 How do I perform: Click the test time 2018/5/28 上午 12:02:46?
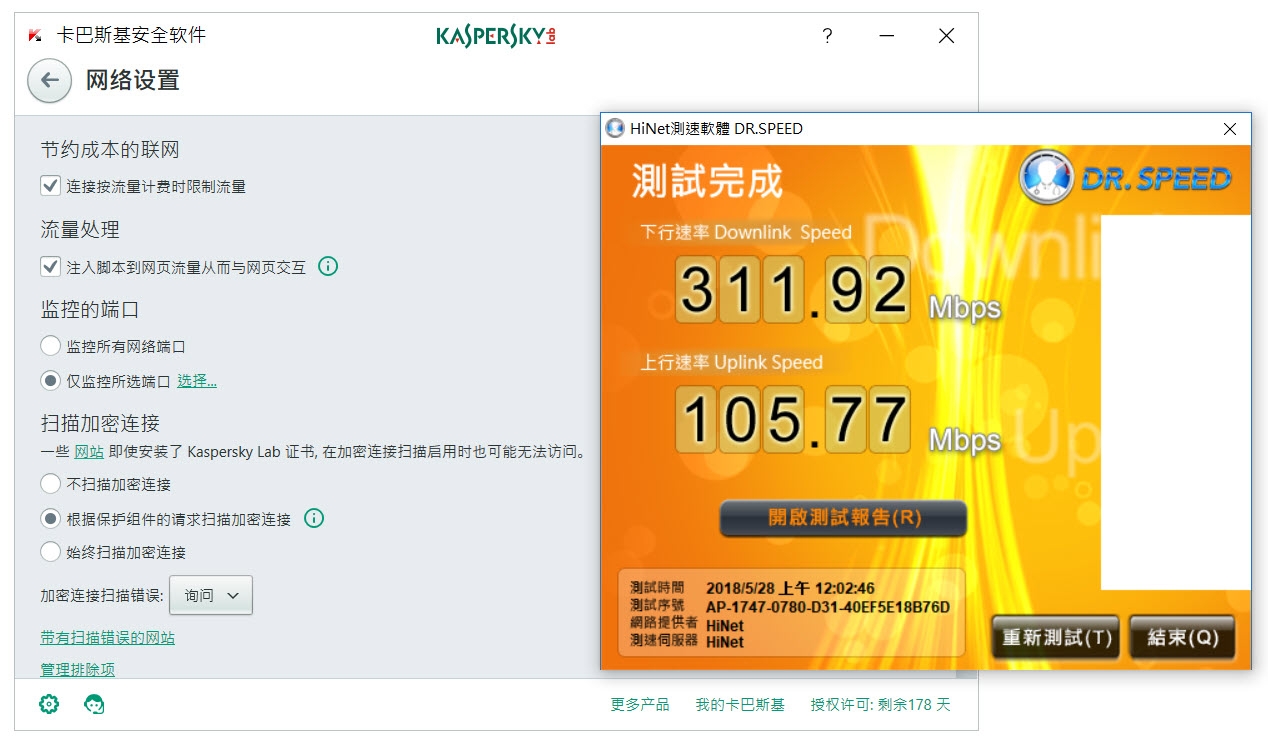790,588
